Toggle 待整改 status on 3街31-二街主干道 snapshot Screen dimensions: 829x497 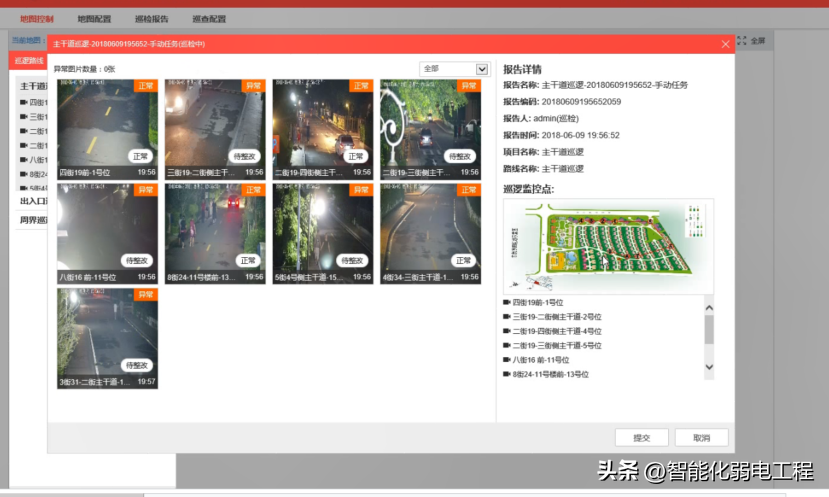137,365
